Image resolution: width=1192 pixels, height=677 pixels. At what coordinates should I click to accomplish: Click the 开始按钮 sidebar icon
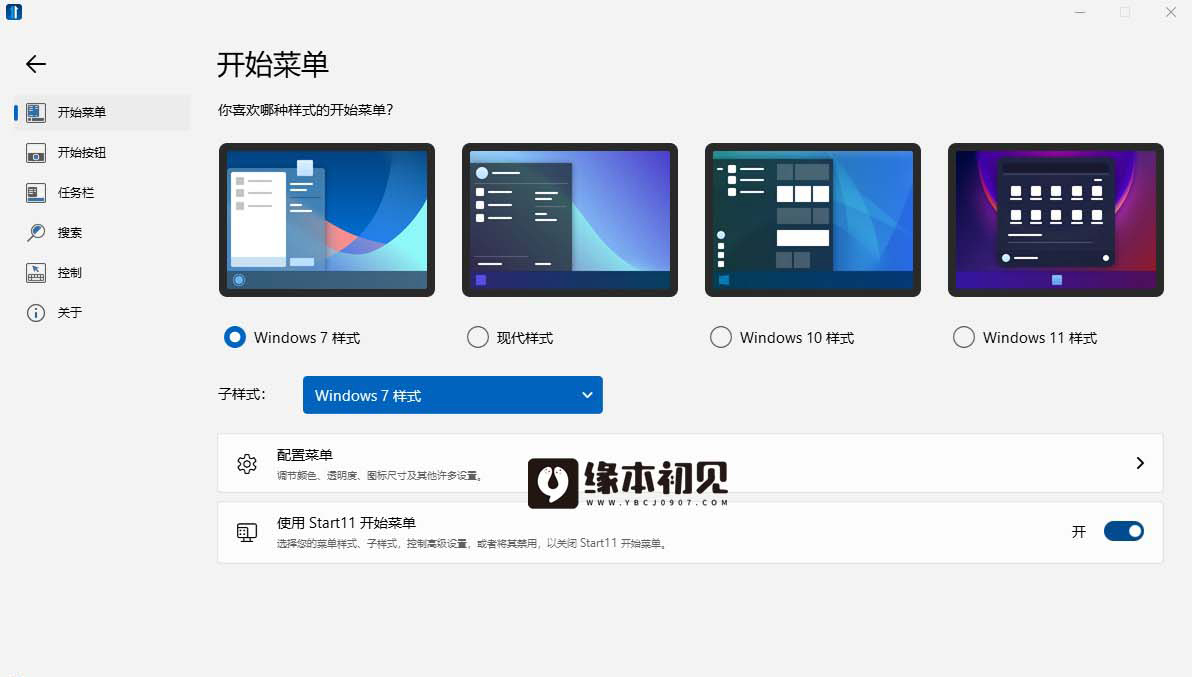click(x=36, y=153)
